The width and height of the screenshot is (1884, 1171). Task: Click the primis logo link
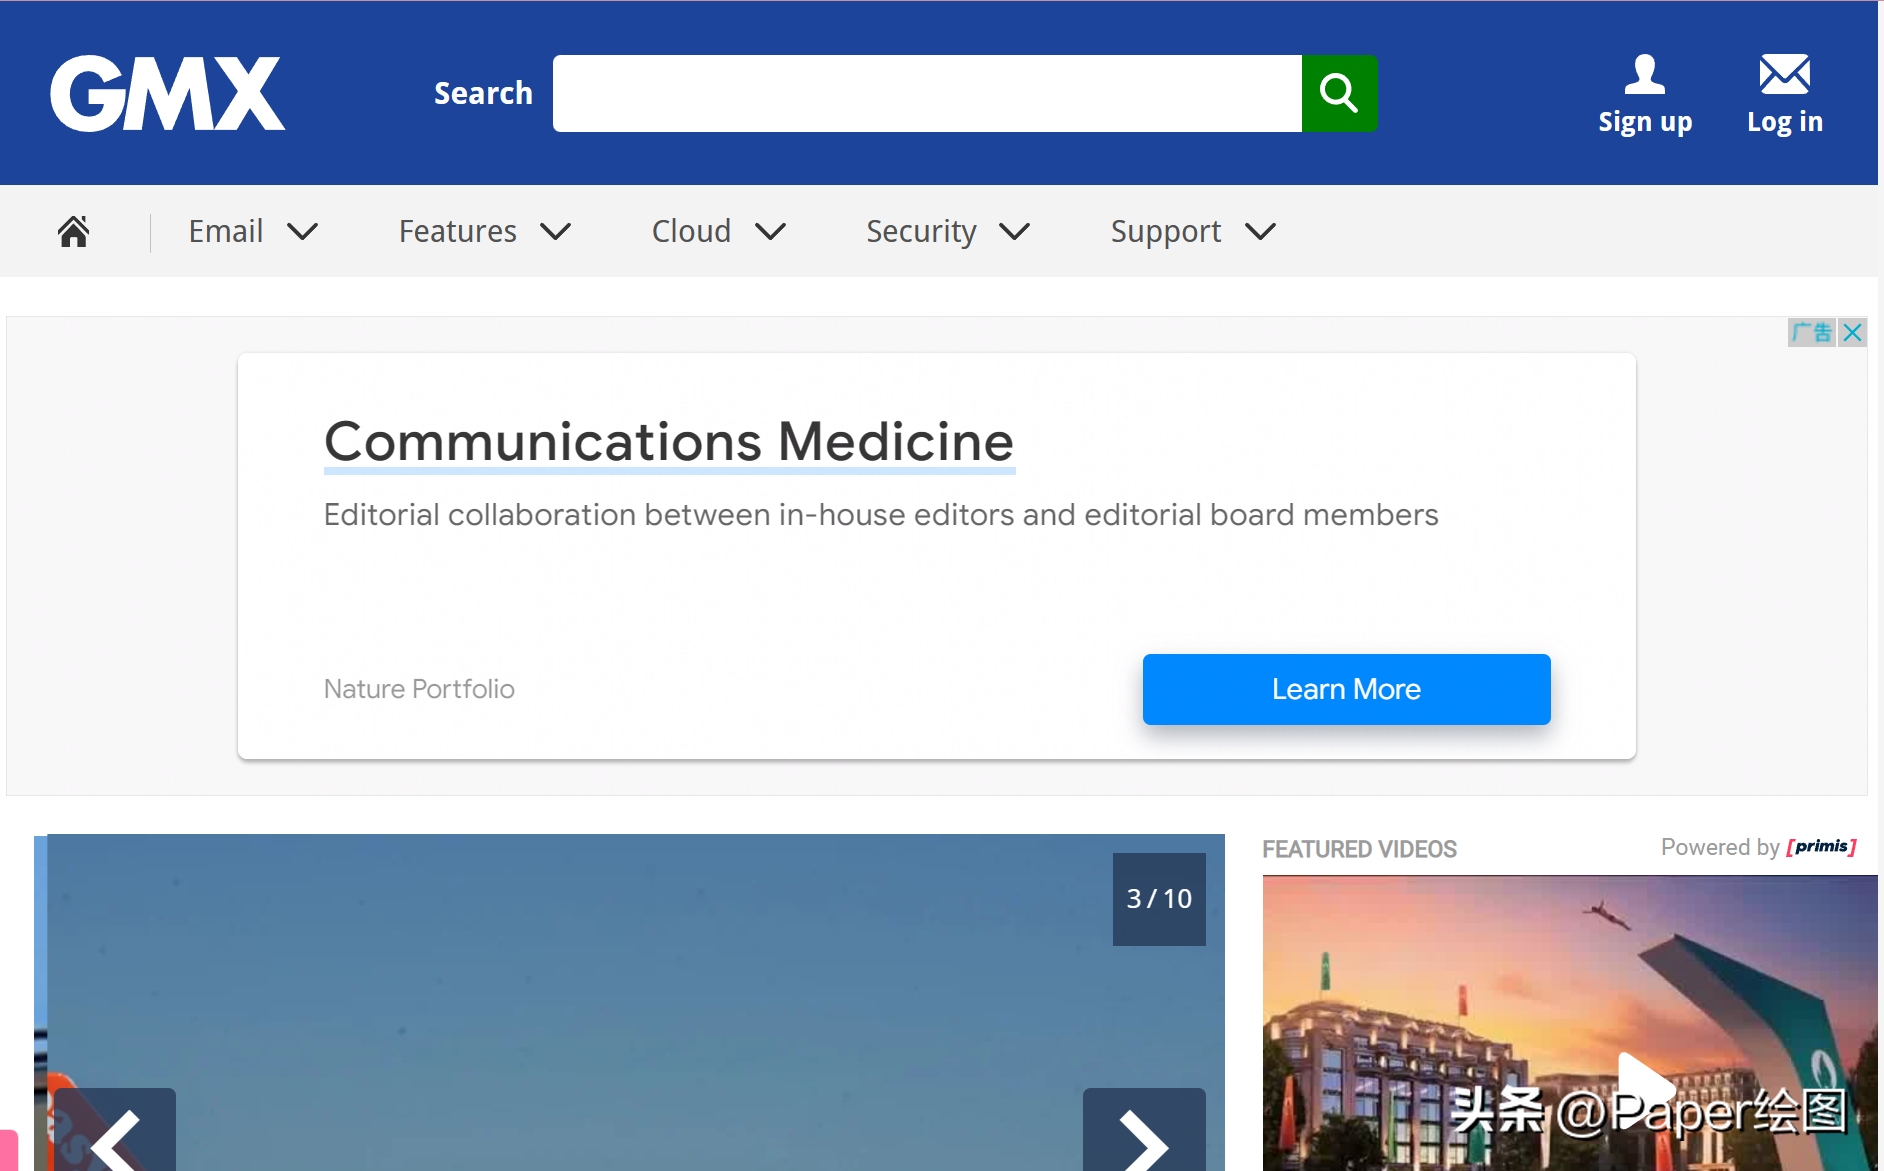[x=1821, y=847]
